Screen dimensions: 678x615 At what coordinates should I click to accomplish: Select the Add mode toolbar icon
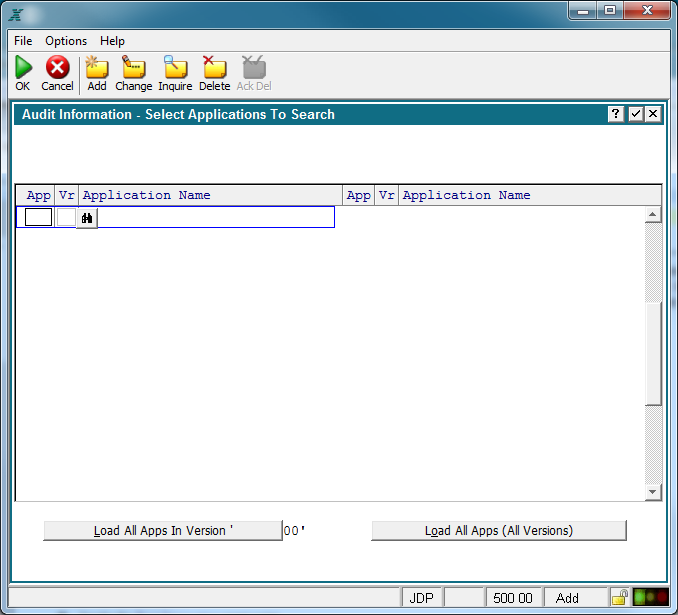[97, 67]
